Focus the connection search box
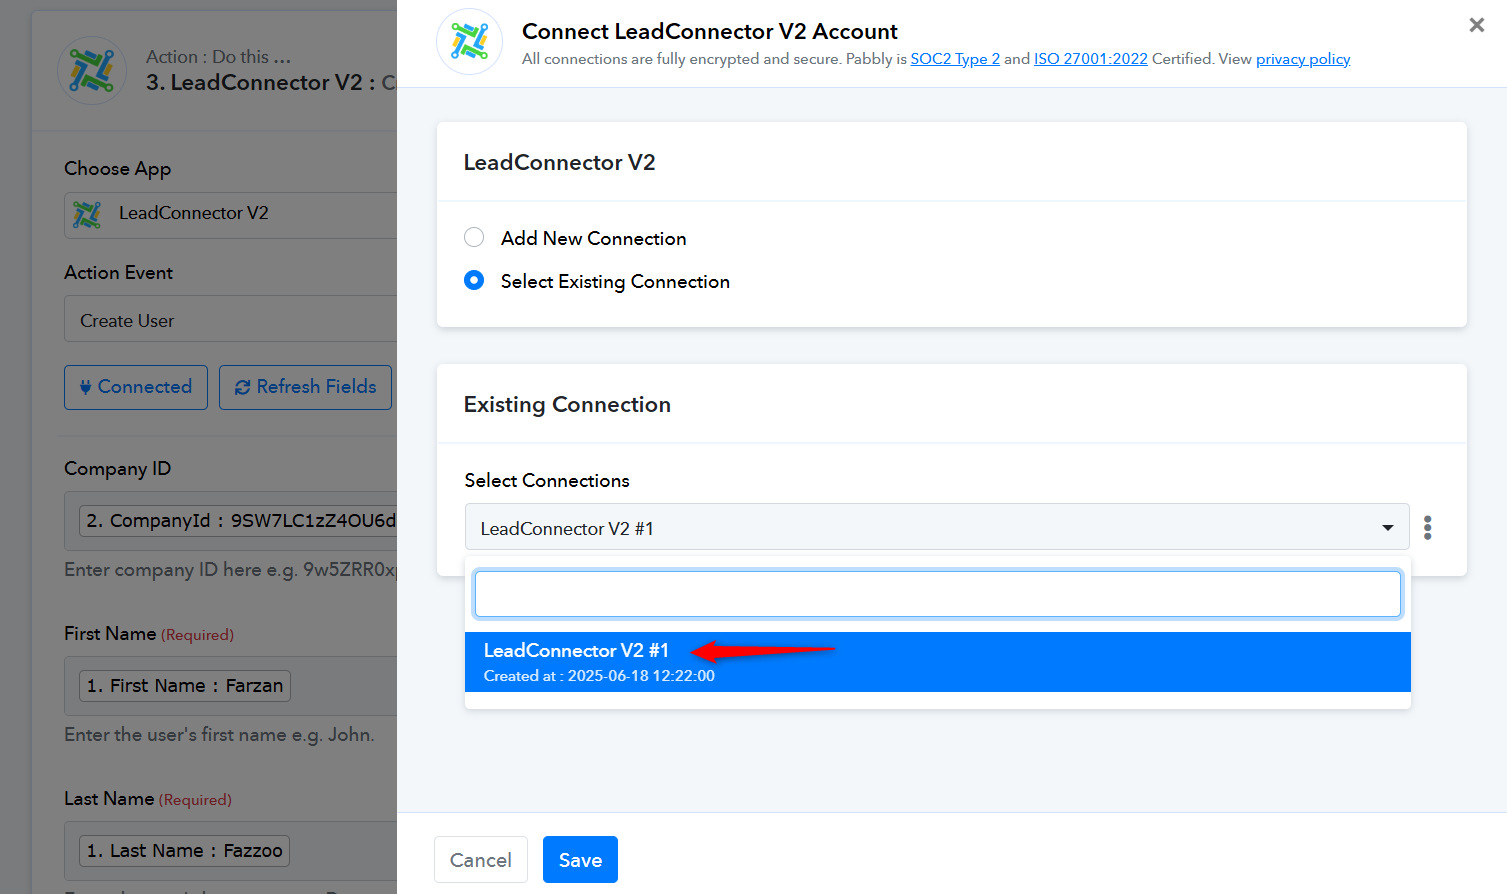Screen dimensions: 1507x894 [x=937, y=594]
